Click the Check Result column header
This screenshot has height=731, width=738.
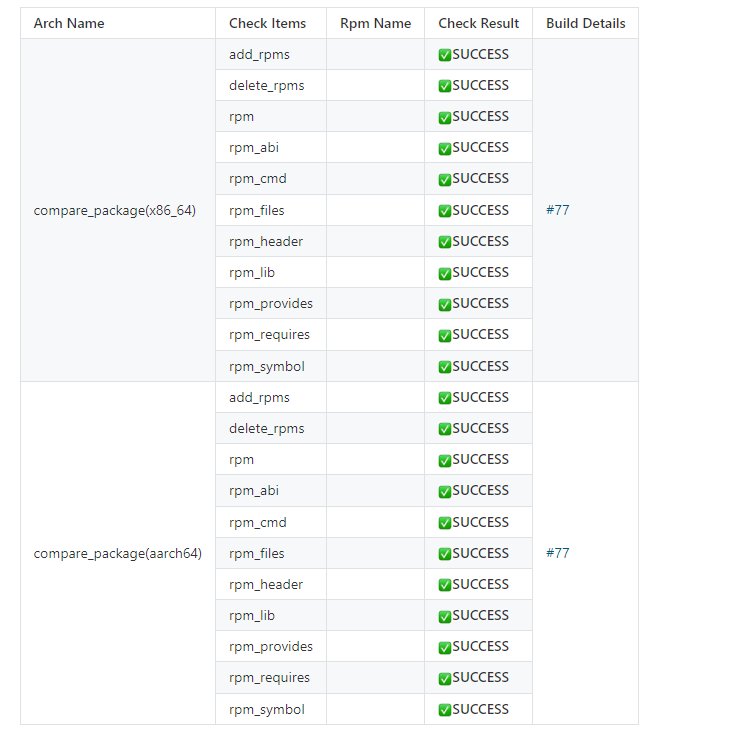pos(478,23)
